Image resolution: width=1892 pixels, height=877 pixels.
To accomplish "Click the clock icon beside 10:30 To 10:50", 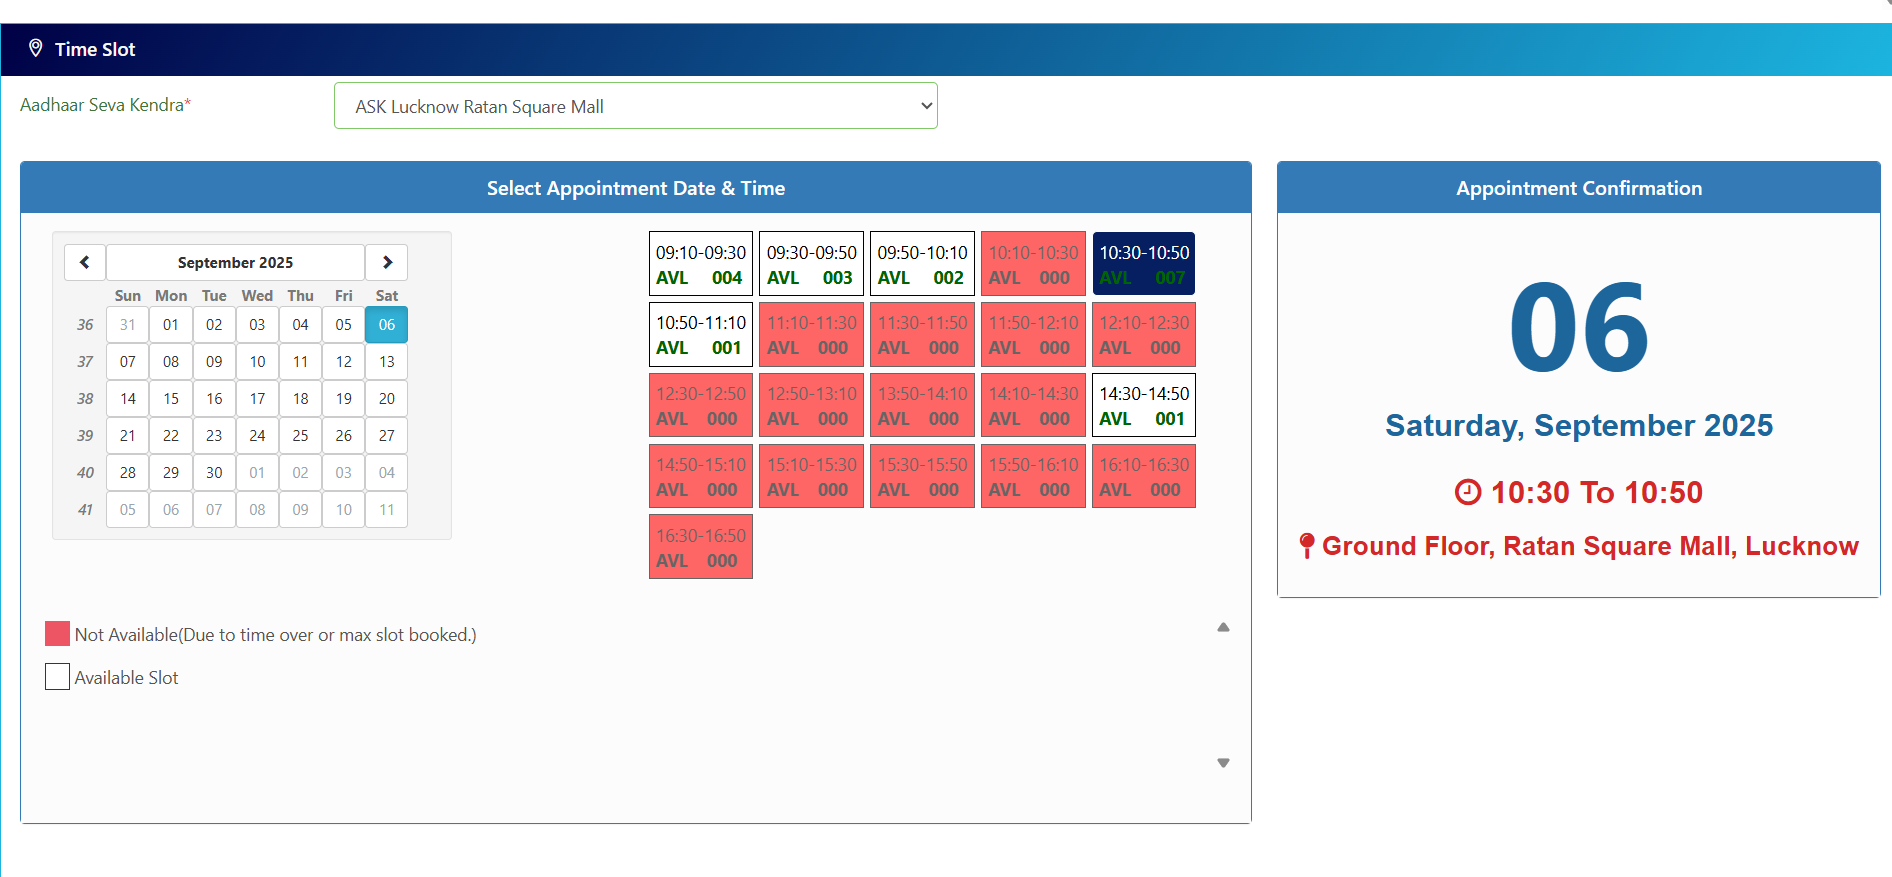I will point(1467,492).
